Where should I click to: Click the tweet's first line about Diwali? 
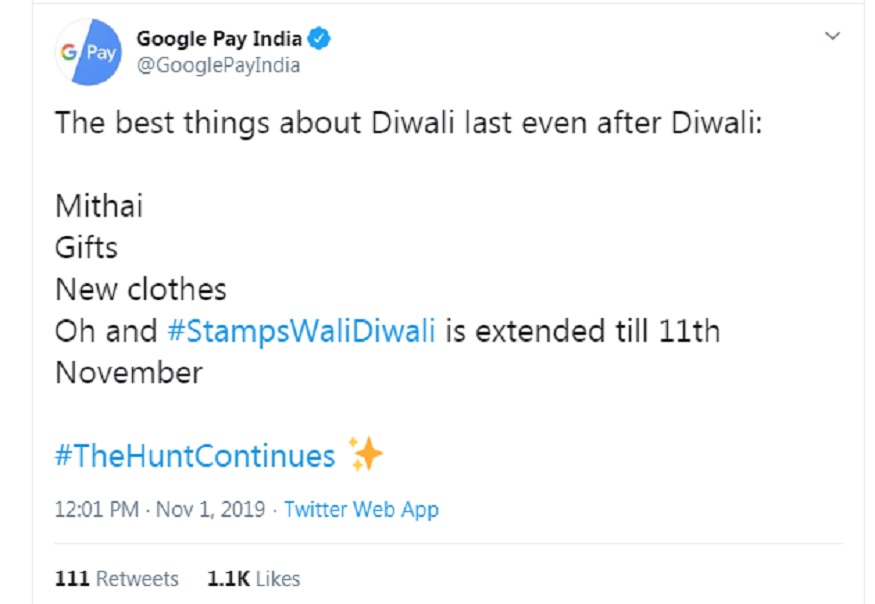(x=408, y=123)
